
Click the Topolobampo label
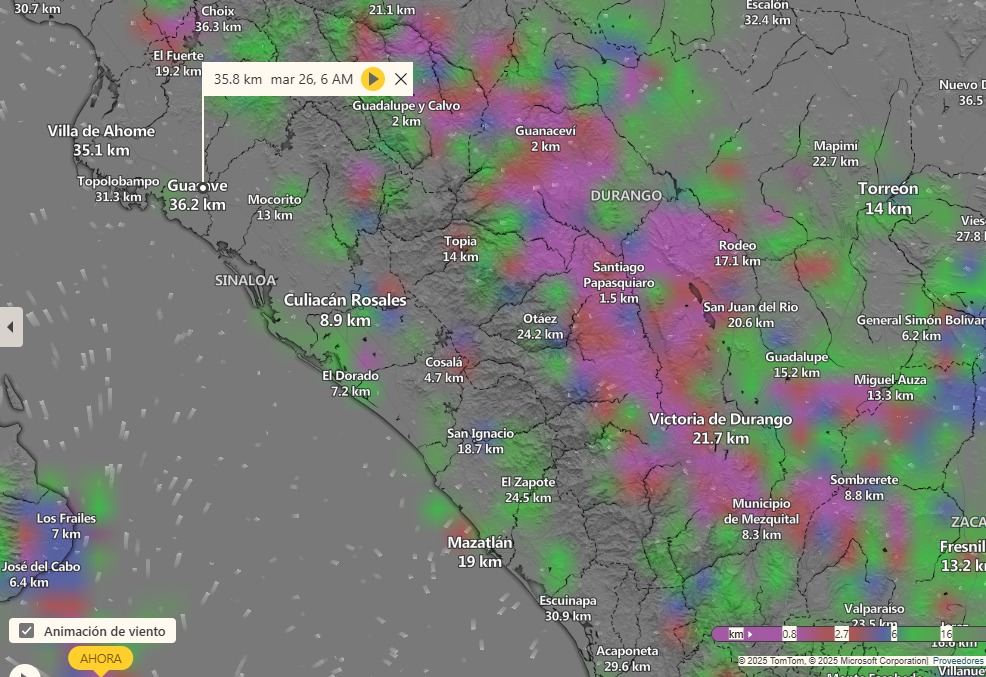pyautogui.click(x=118, y=189)
